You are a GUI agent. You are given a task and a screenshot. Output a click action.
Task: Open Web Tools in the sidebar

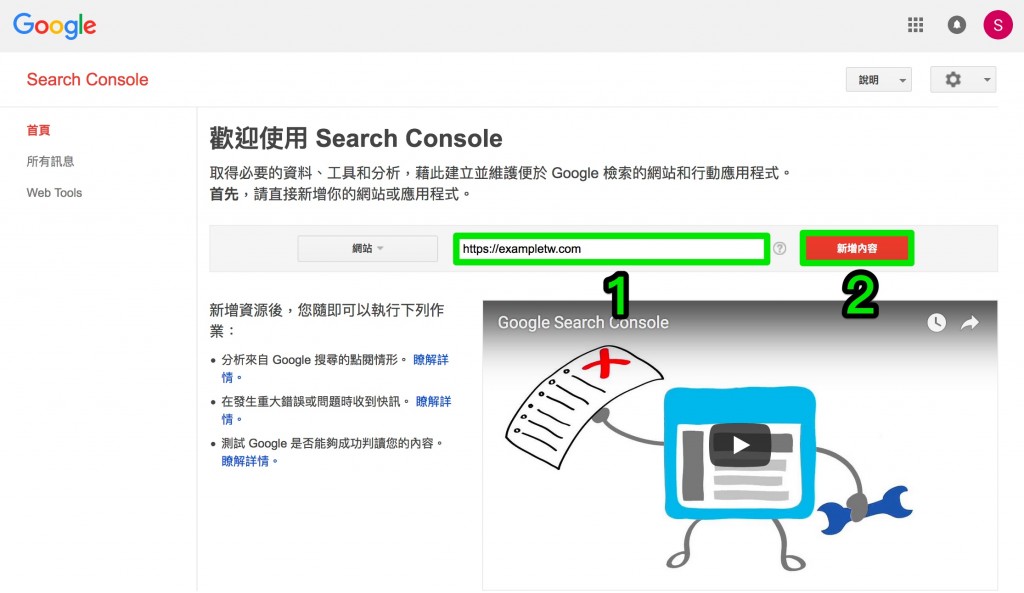[54, 193]
